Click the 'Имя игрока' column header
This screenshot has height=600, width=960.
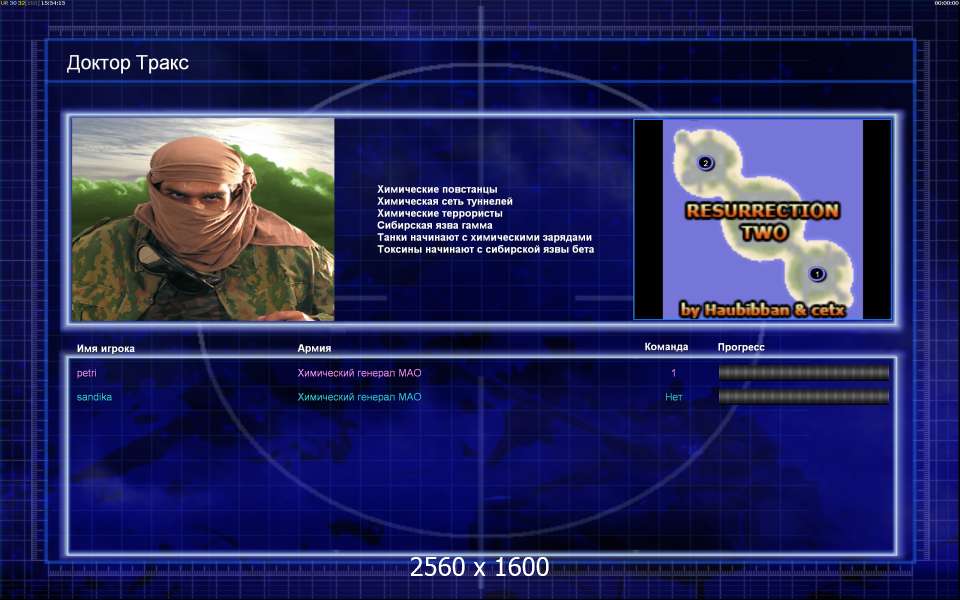pyautogui.click(x=105, y=348)
